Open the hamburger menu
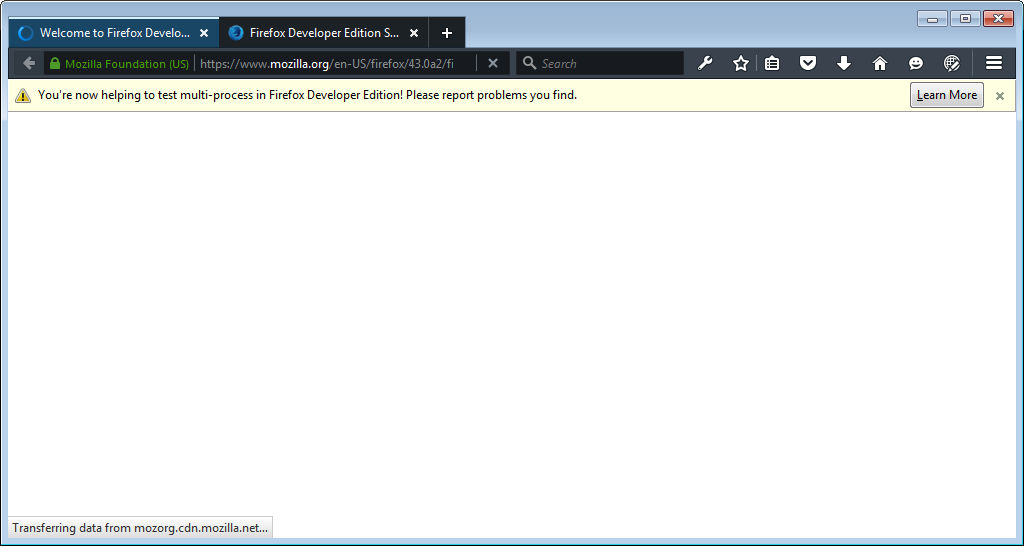This screenshot has height=546, width=1024. pos(994,63)
